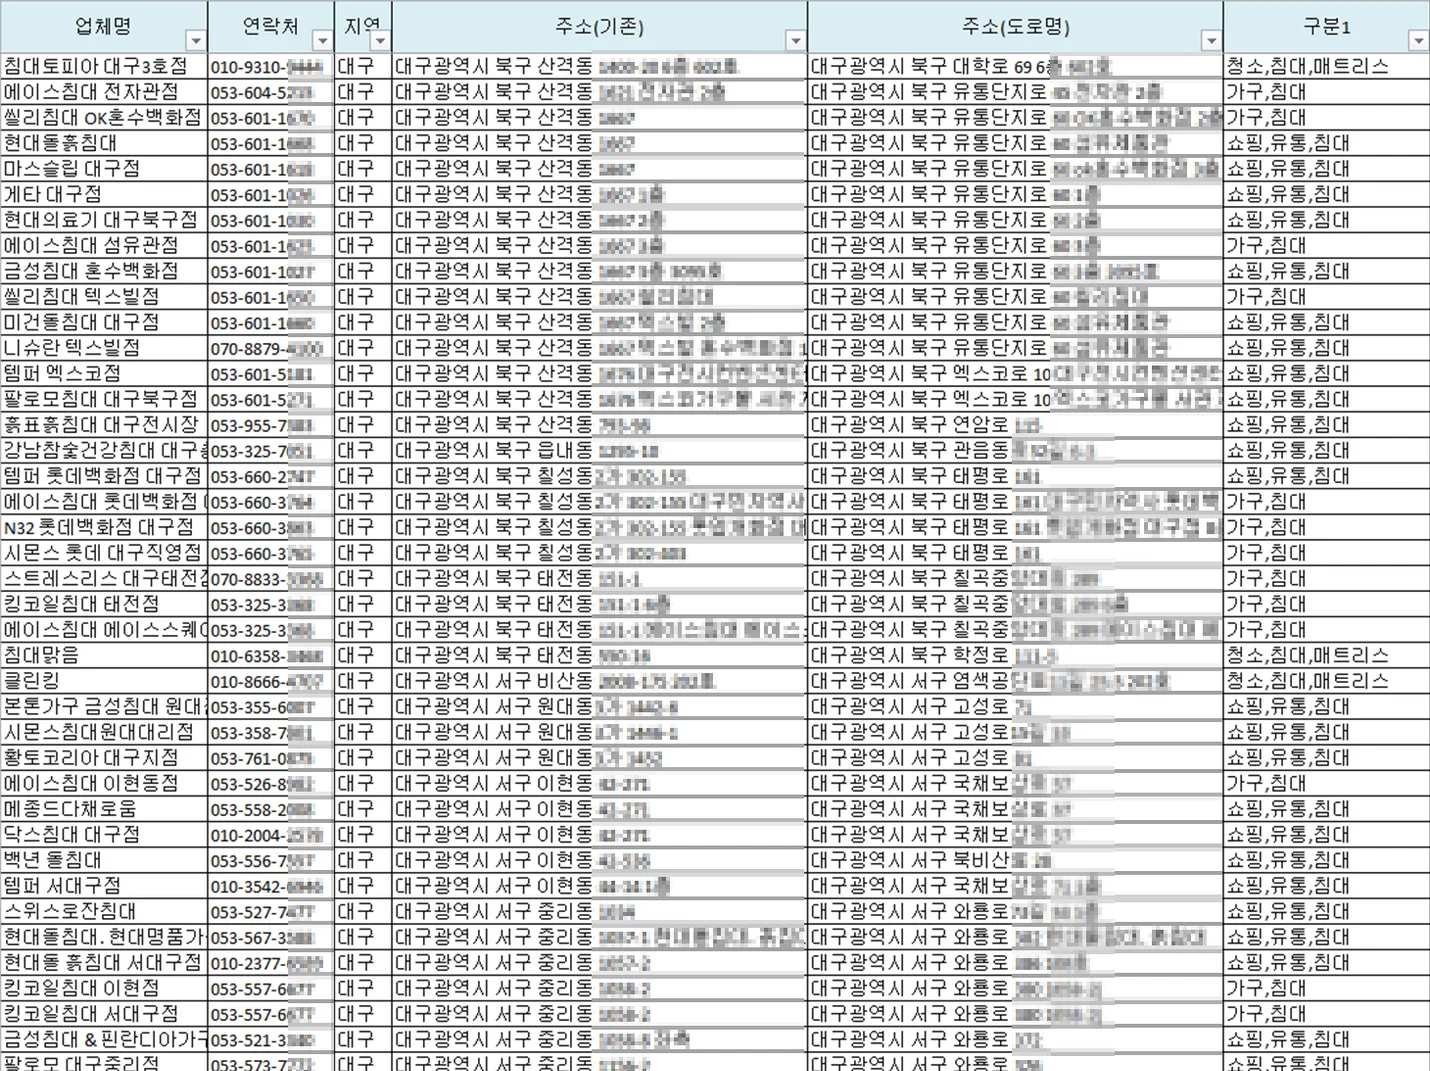This screenshot has height=1071, width=1430.
Task: Select the 본톤가구 금성침대 company cell
Action: pos(104,707)
